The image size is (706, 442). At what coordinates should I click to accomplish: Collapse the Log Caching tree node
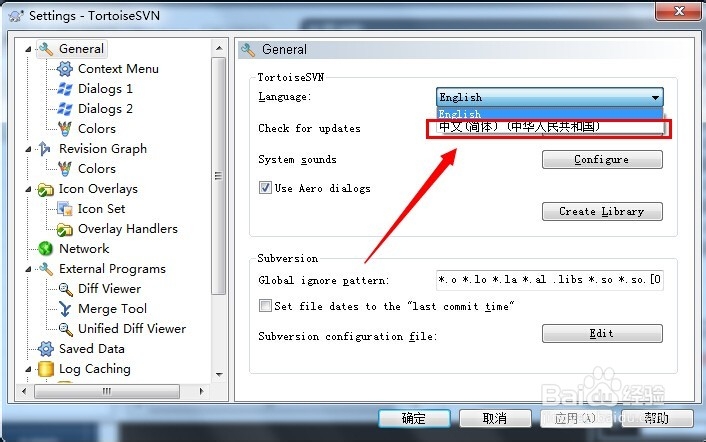(x=28, y=369)
